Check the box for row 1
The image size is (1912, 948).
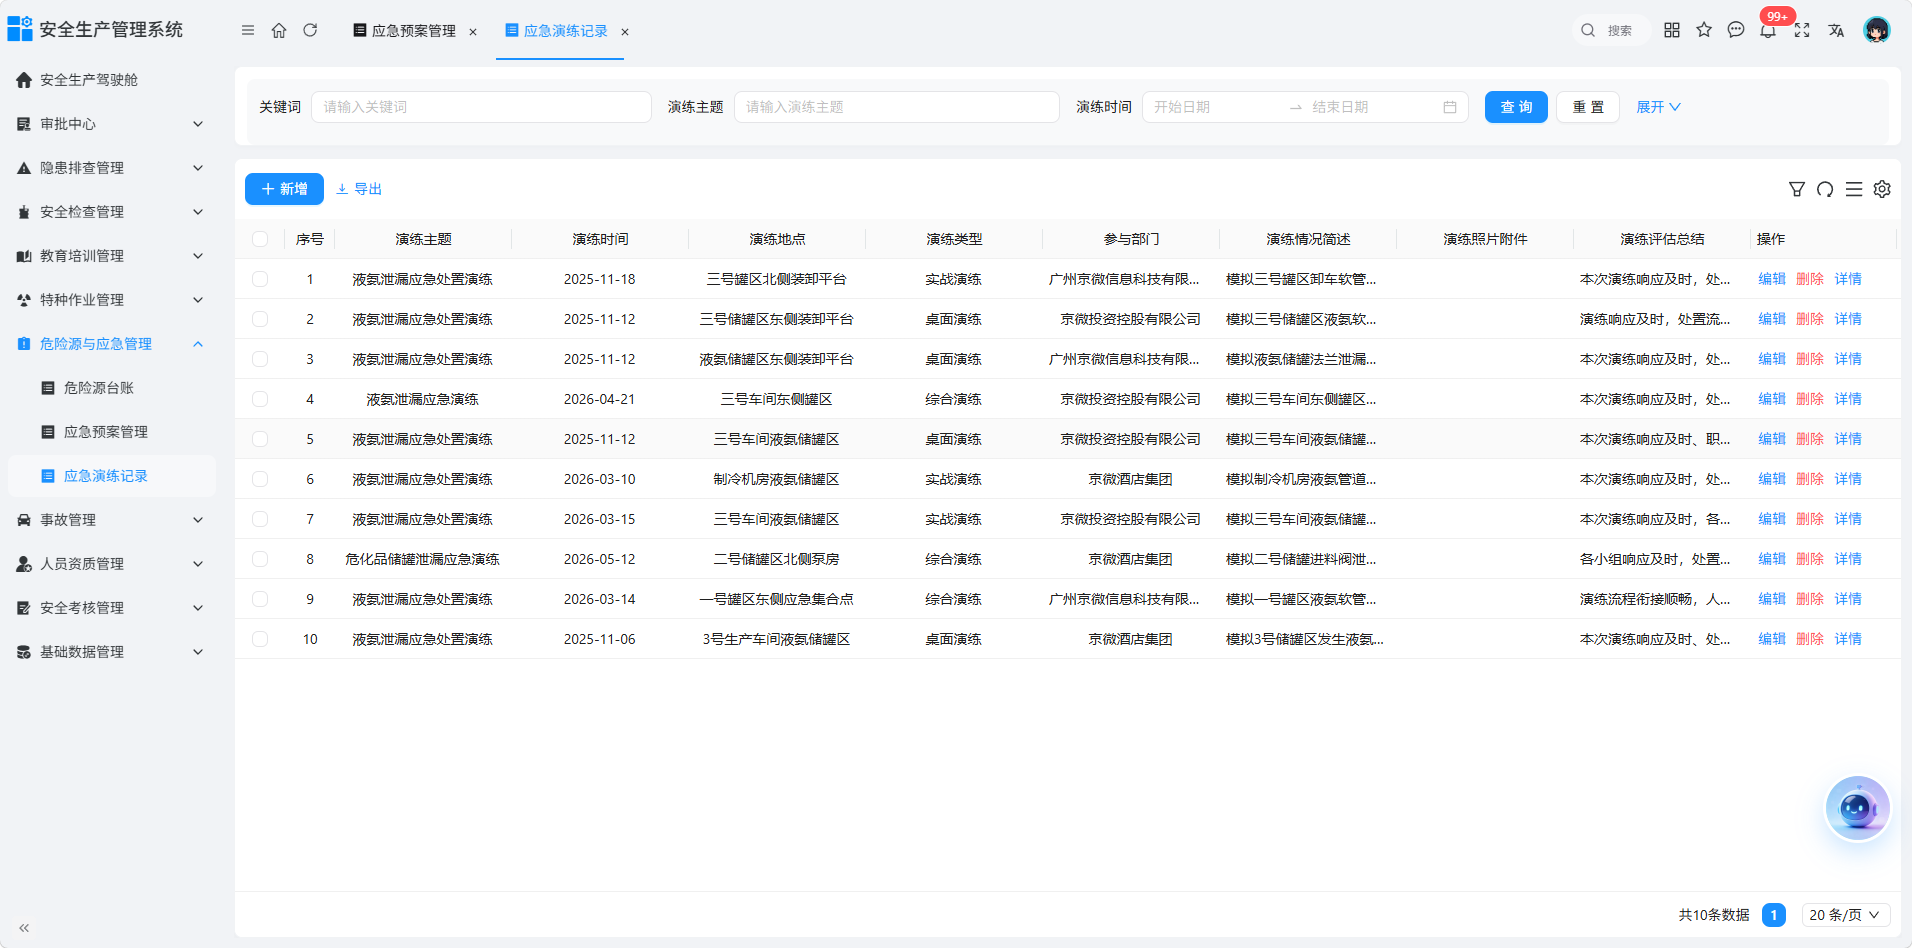pyautogui.click(x=260, y=279)
